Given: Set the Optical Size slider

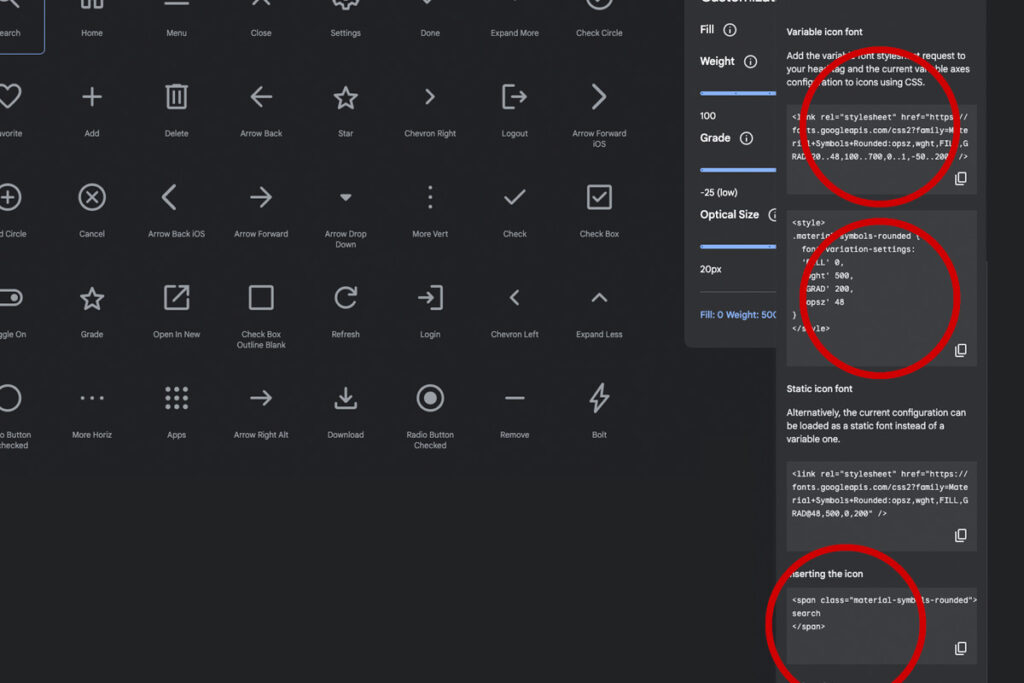Looking at the screenshot, I should click(x=738, y=247).
